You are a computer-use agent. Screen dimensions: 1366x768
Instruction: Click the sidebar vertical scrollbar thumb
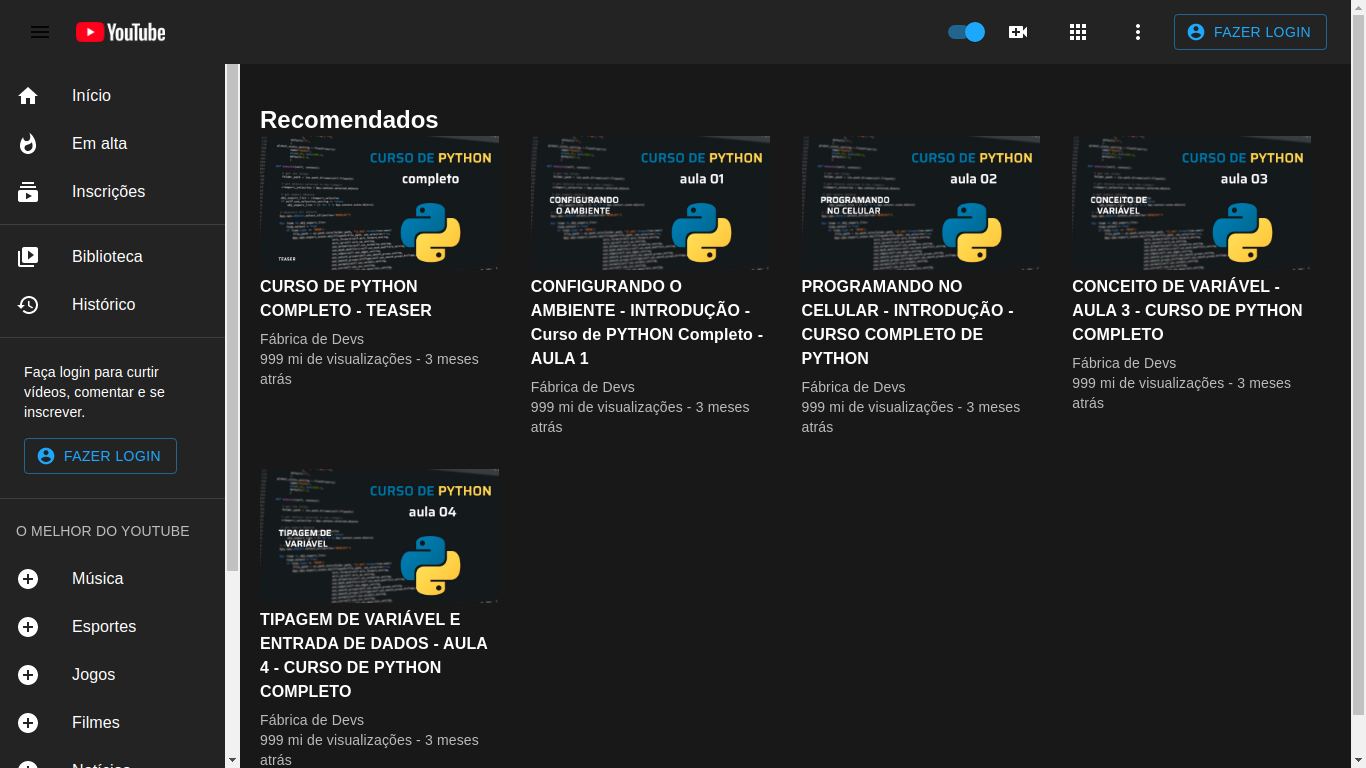pyautogui.click(x=233, y=317)
